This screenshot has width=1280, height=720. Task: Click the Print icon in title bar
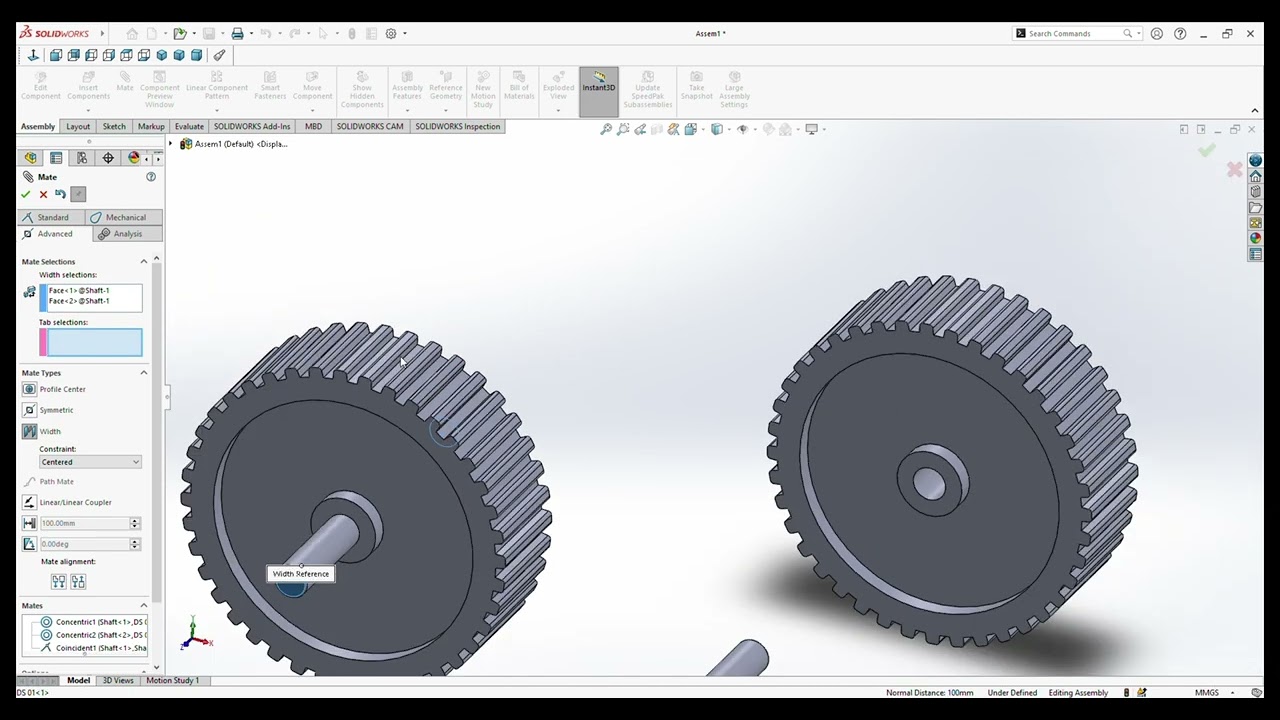(x=237, y=34)
